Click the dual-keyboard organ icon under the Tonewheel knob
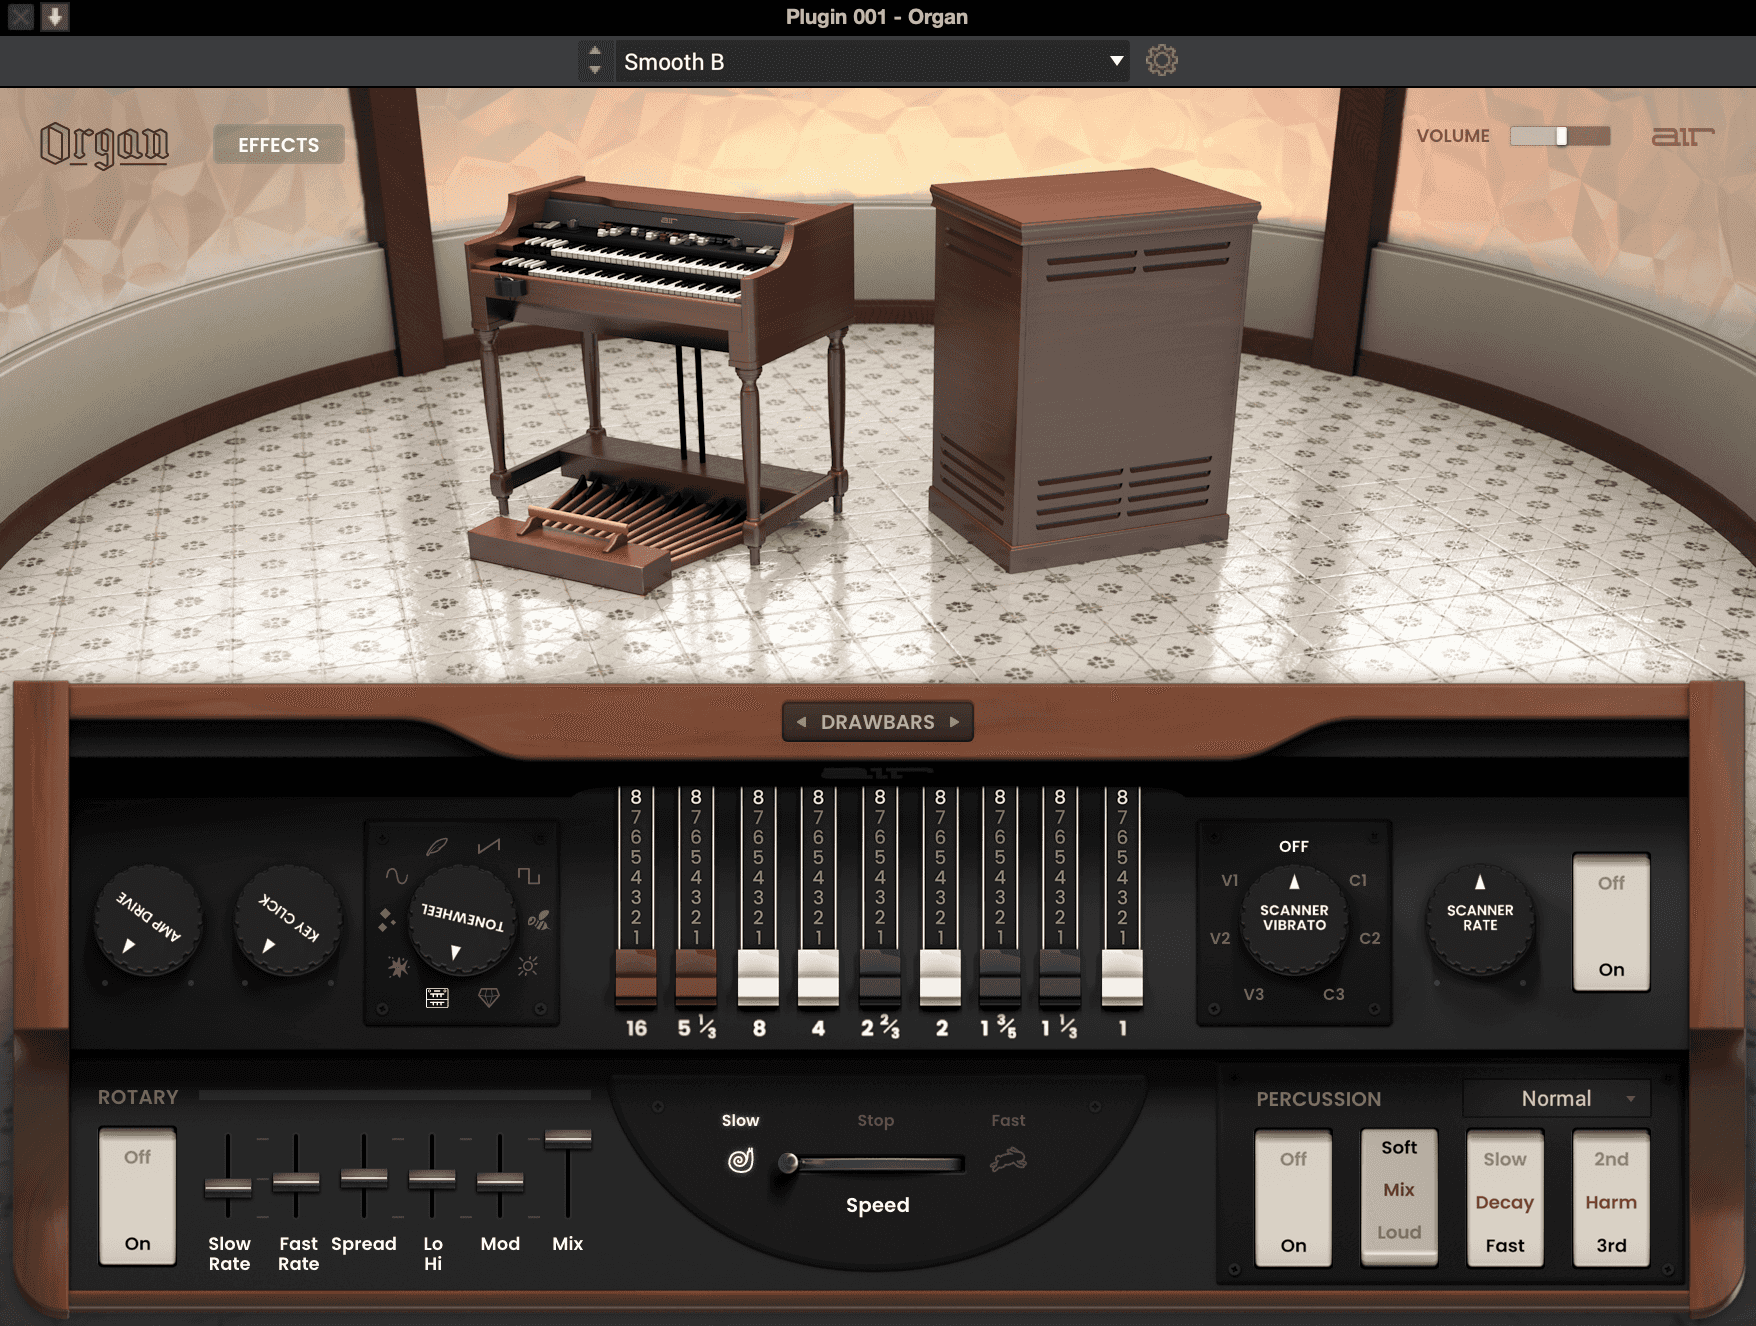 point(437,998)
